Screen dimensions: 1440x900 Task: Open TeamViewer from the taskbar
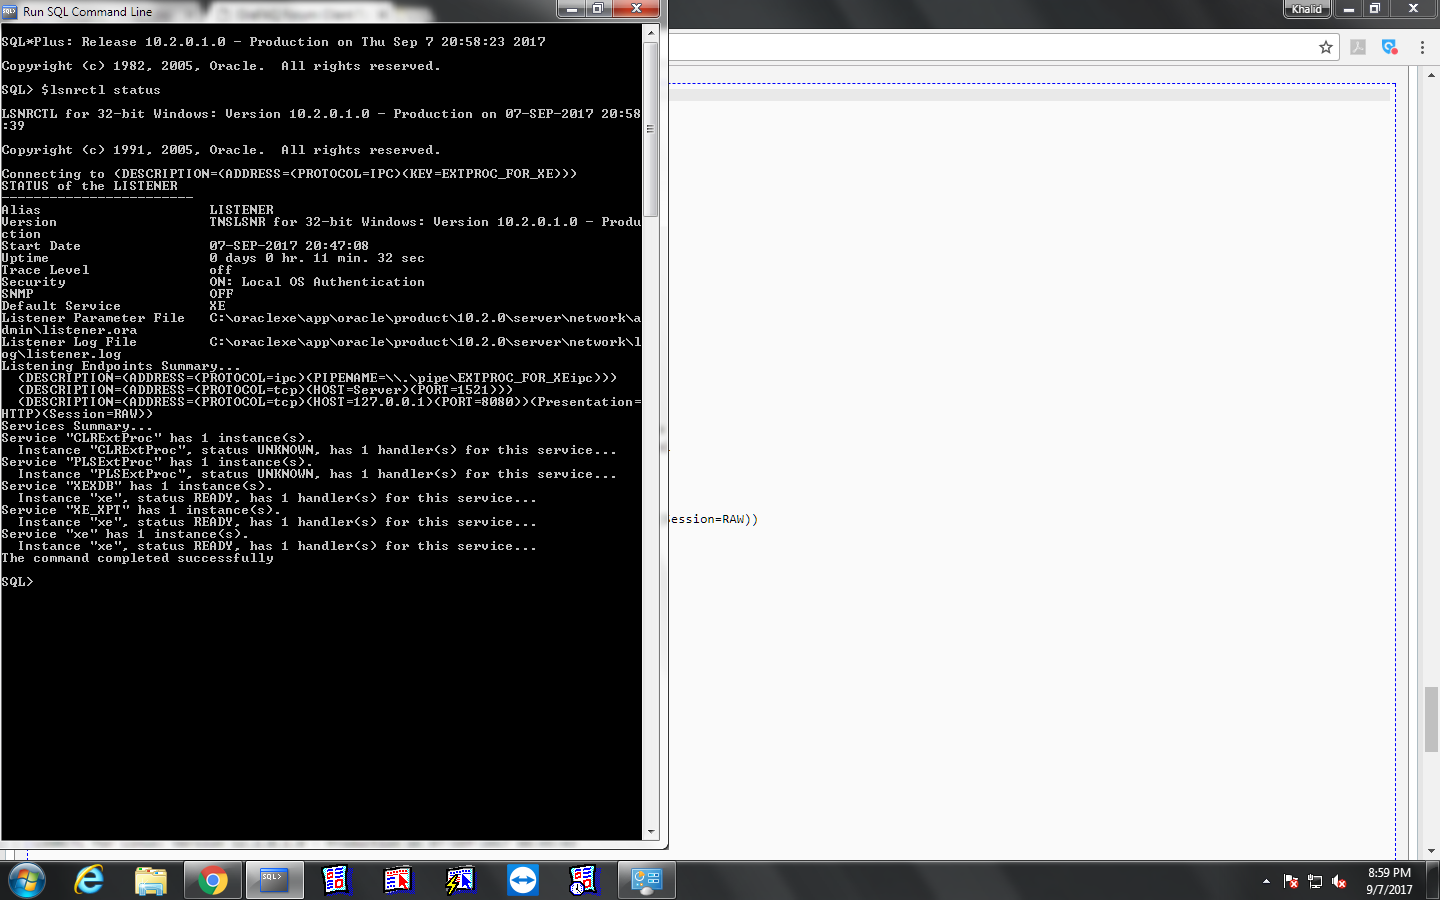tap(522, 881)
